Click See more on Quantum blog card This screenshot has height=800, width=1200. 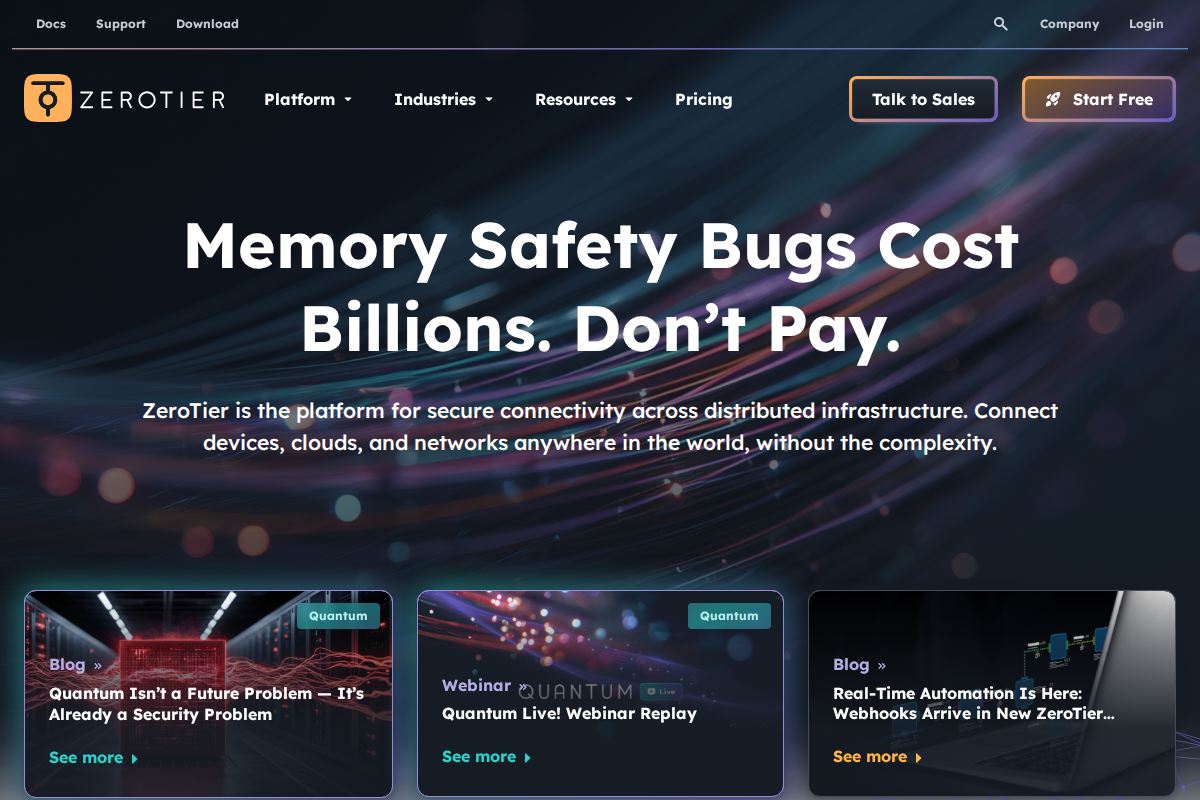[93, 758]
